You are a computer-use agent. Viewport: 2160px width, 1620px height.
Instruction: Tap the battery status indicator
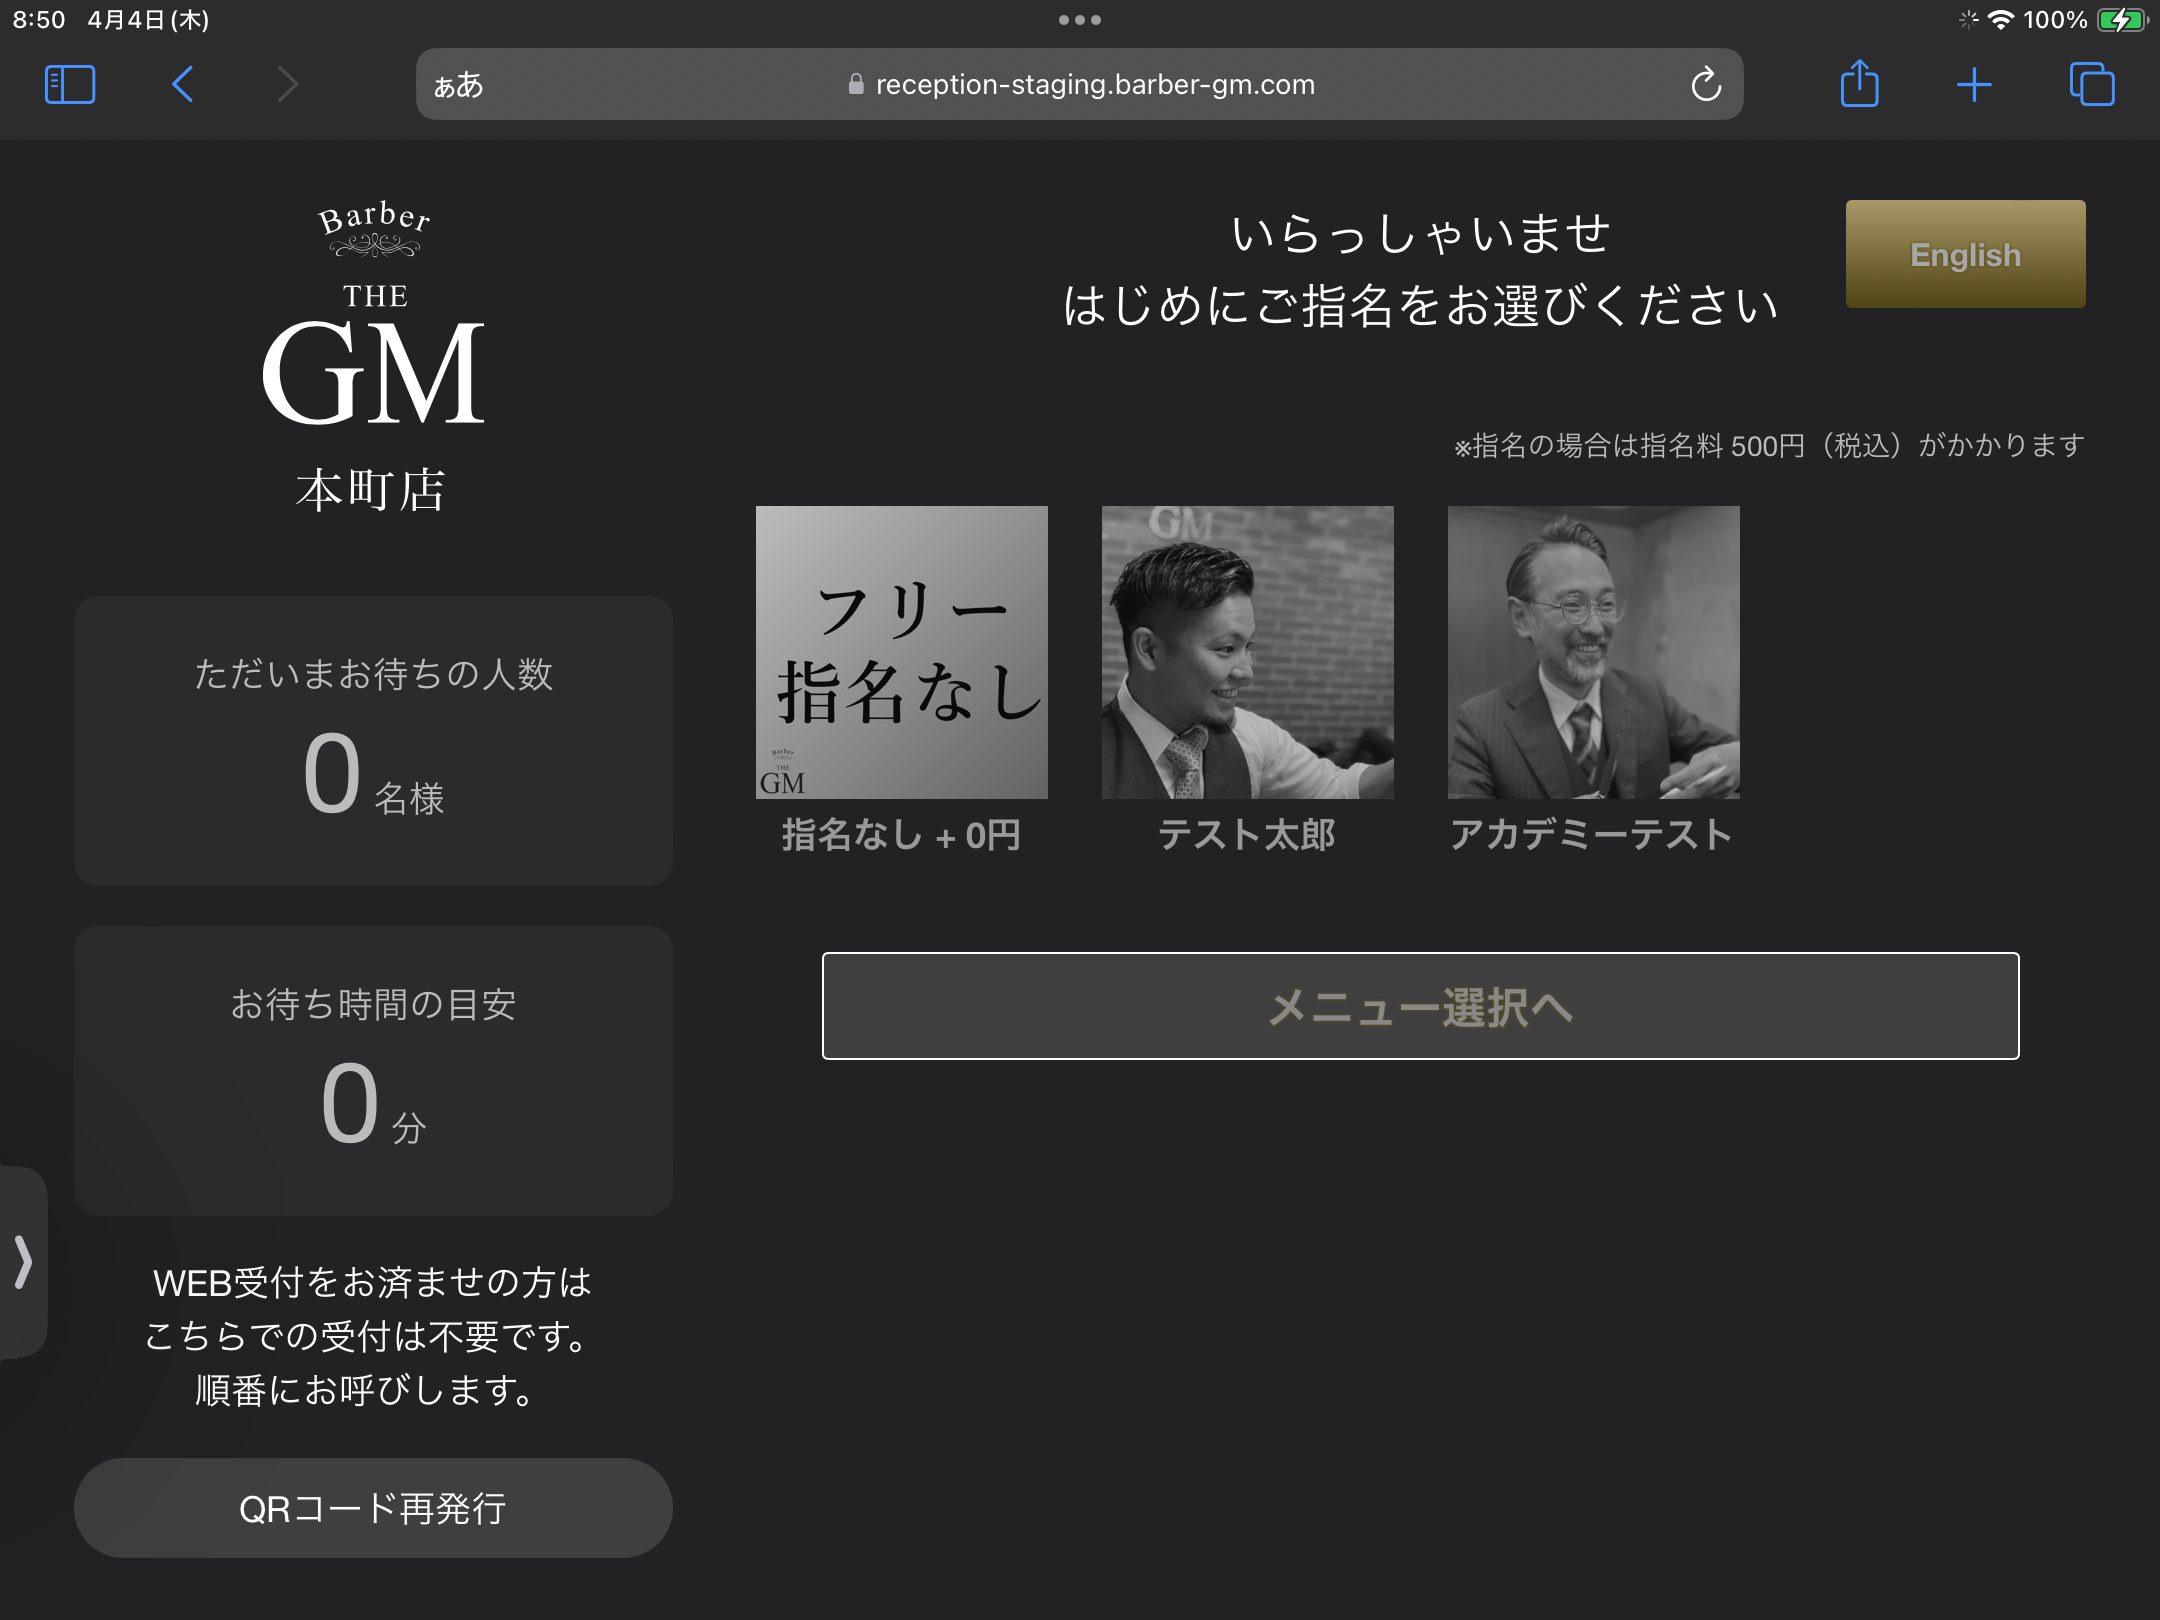coord(2120,20)
